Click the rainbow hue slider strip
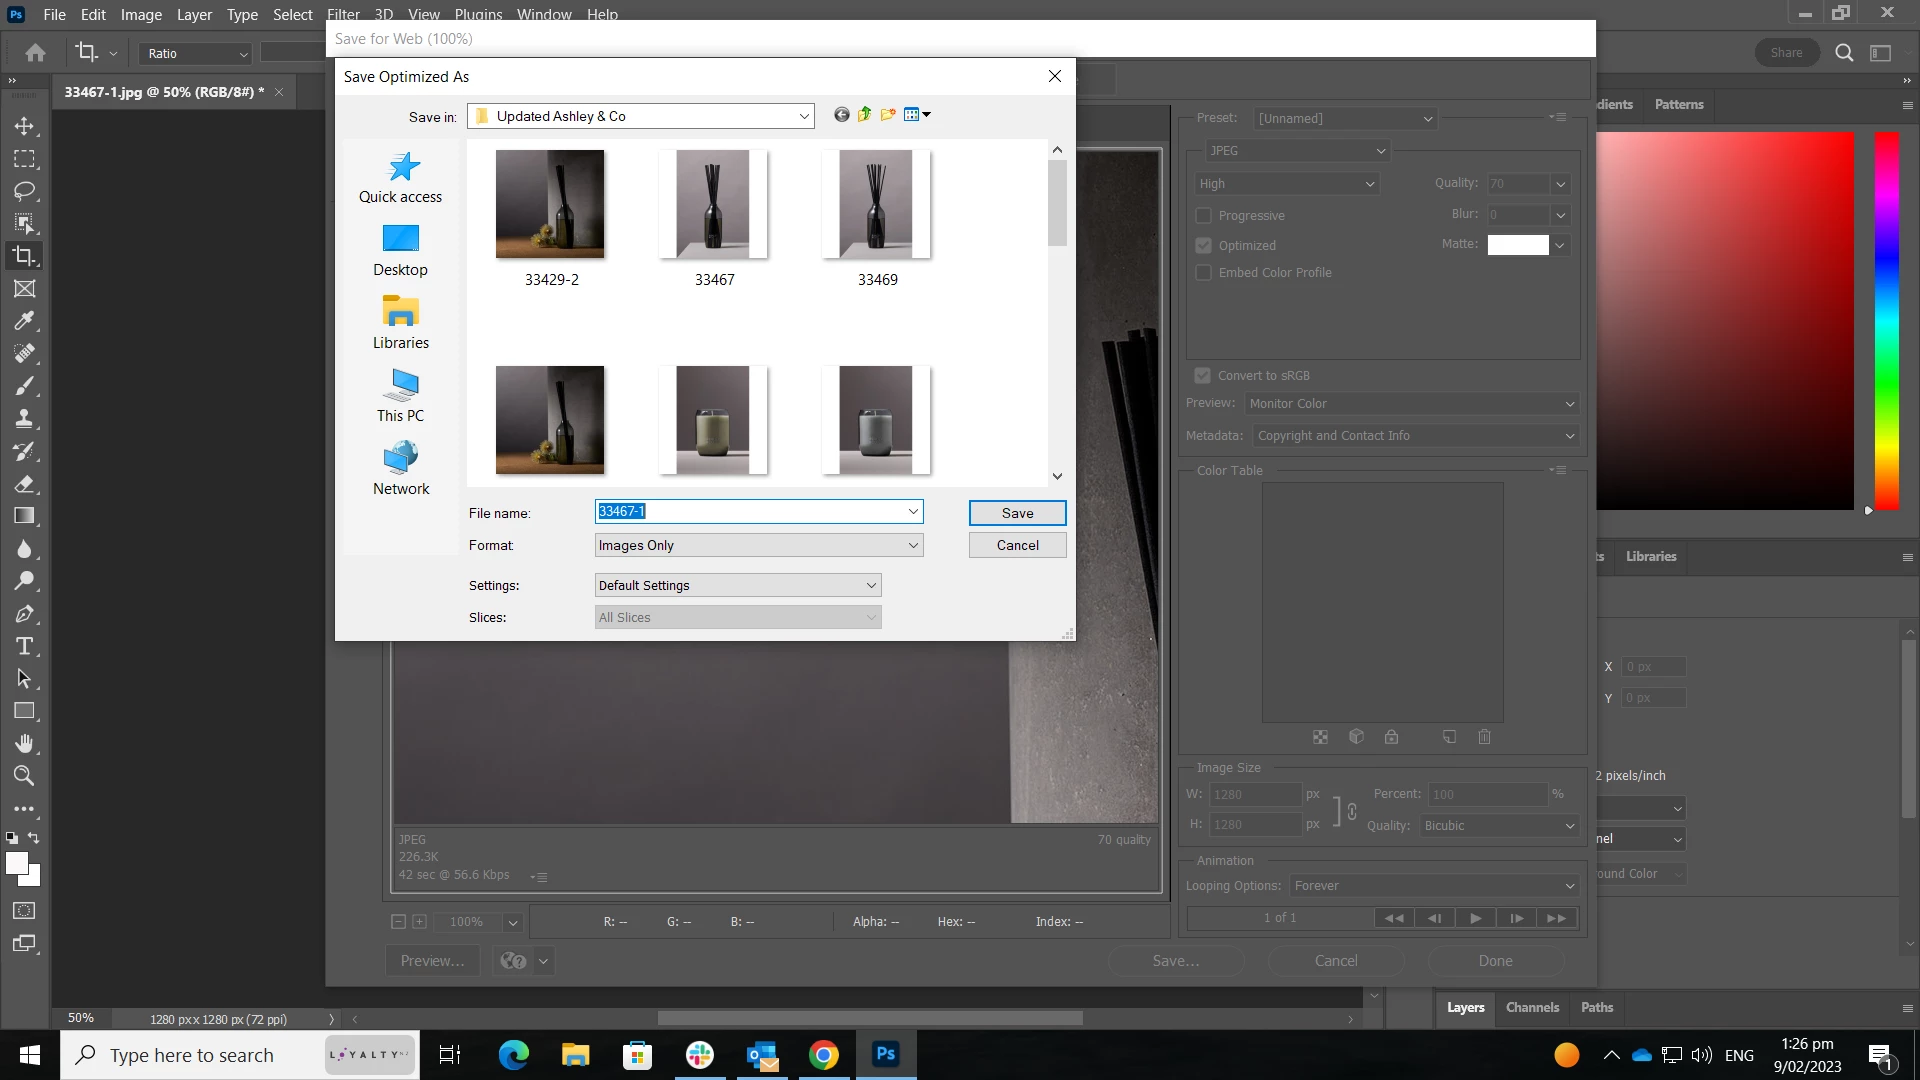 click(x=1886, y=320)
